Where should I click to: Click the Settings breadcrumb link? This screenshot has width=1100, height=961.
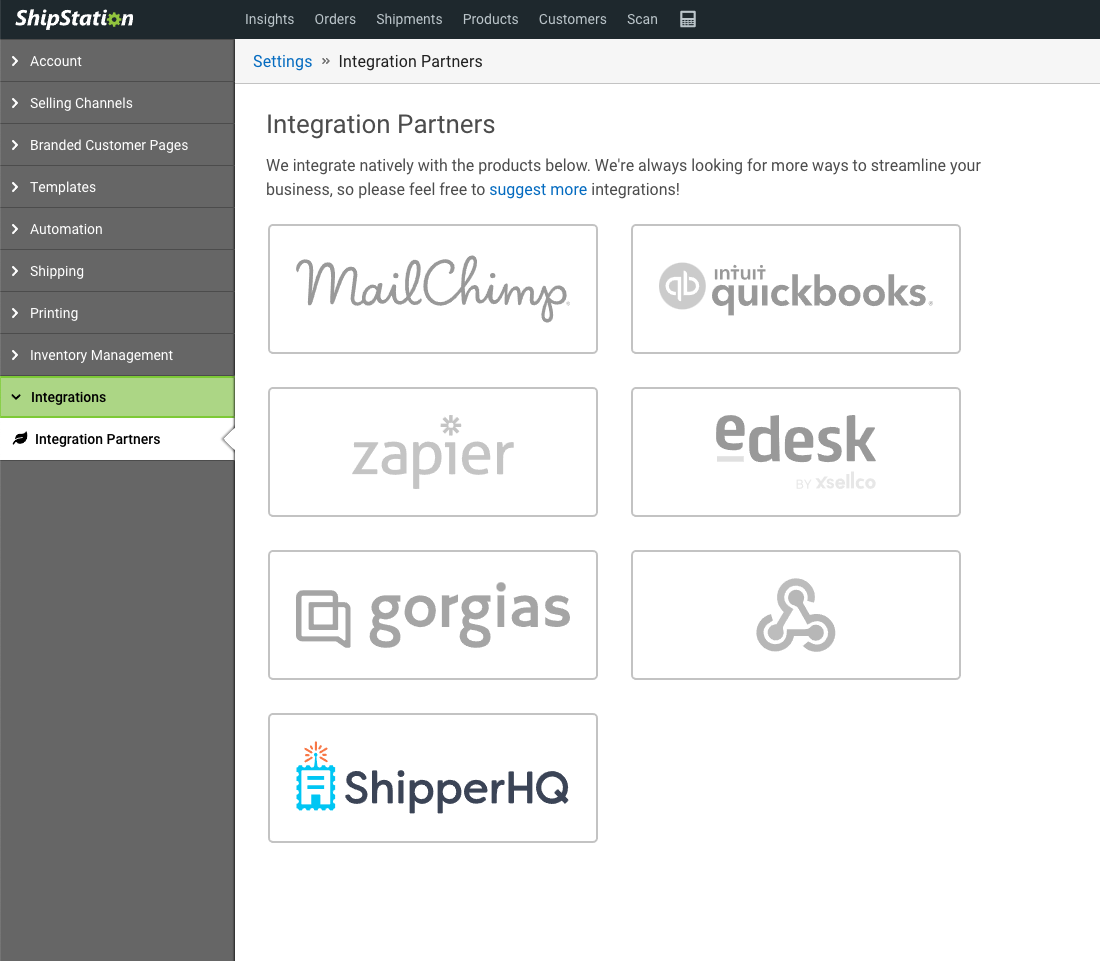tap(282, 61)
